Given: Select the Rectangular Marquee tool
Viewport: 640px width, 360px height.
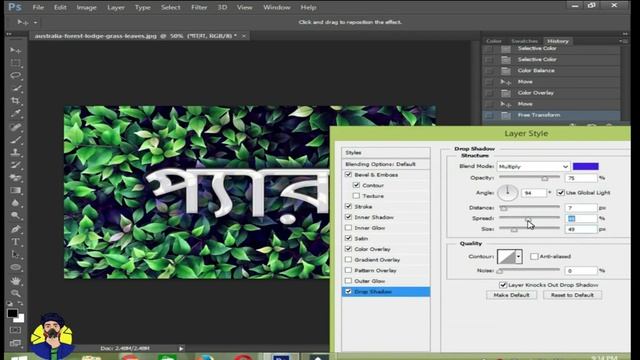Looking at the screenshot, I should click(16, 63).
